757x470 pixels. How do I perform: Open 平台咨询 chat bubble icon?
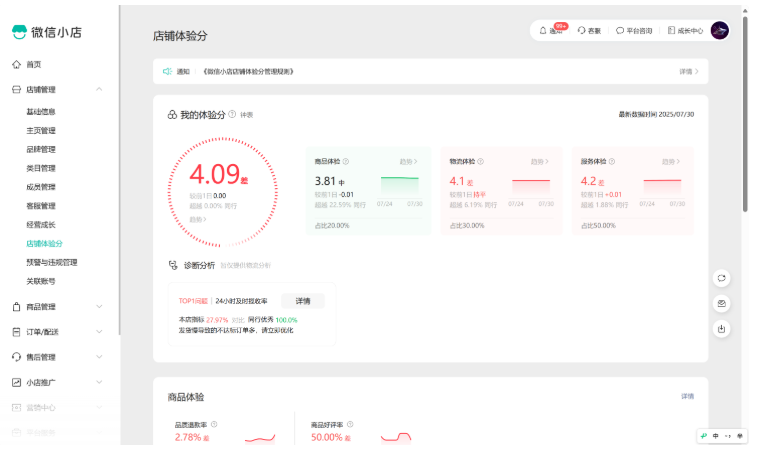[x=620, y=31]
